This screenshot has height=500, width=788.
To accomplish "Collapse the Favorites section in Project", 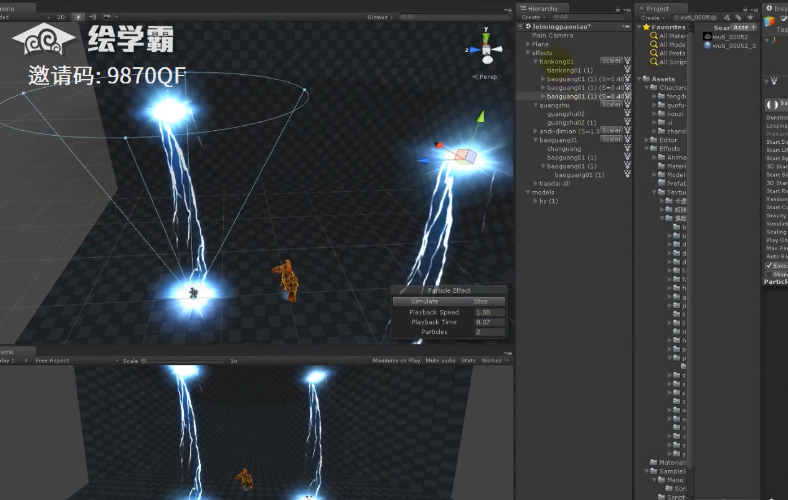I will [x=639, y=27].
